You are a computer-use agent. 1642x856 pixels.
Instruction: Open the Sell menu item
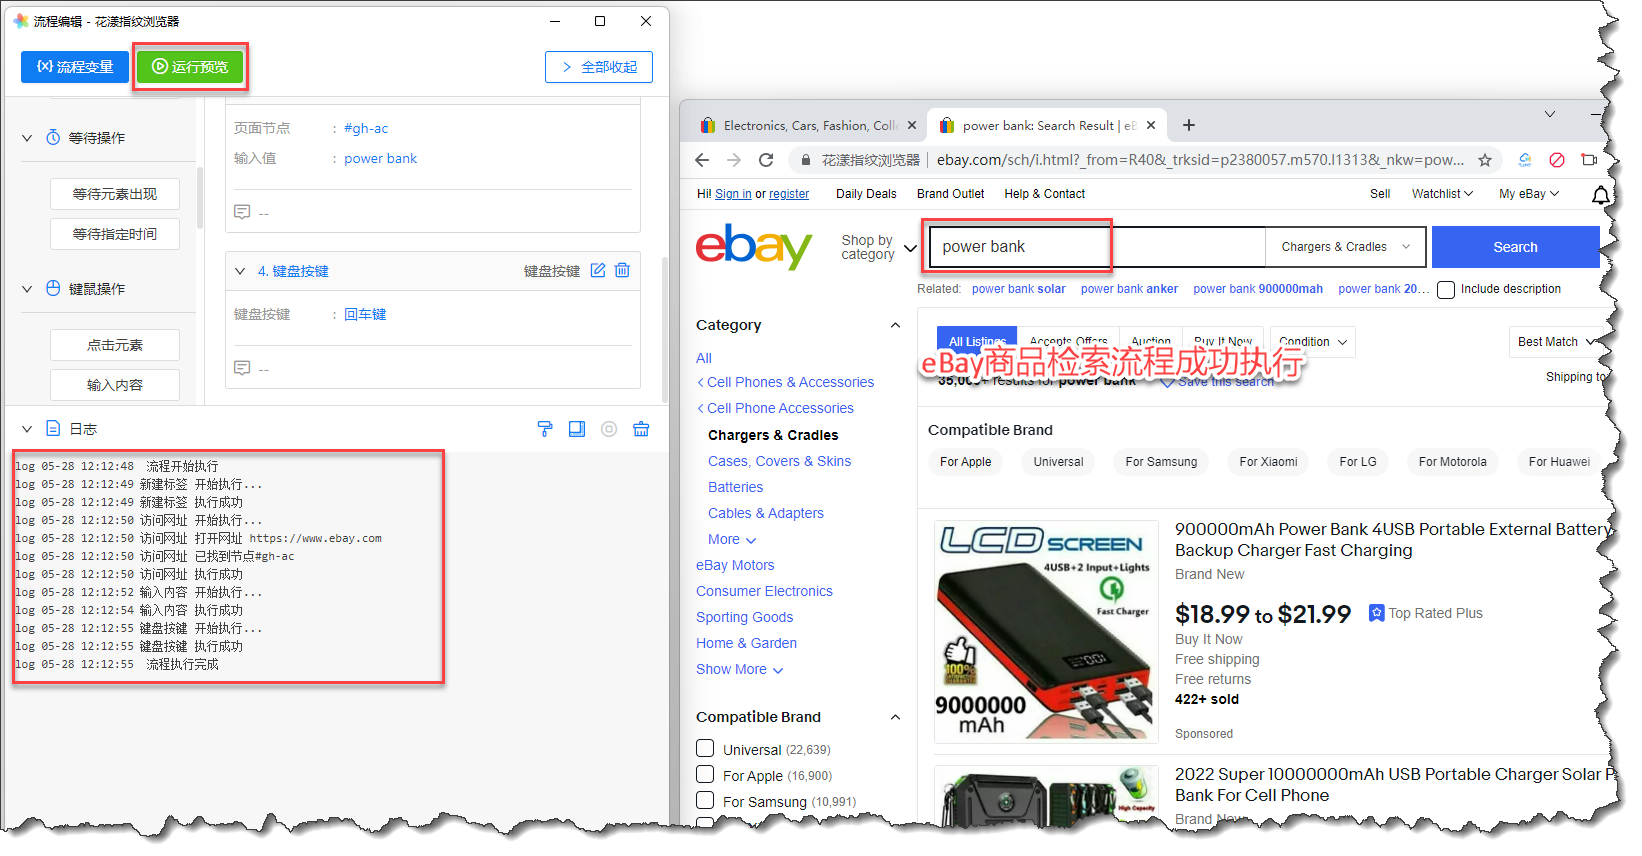[x=1380, y=194]
